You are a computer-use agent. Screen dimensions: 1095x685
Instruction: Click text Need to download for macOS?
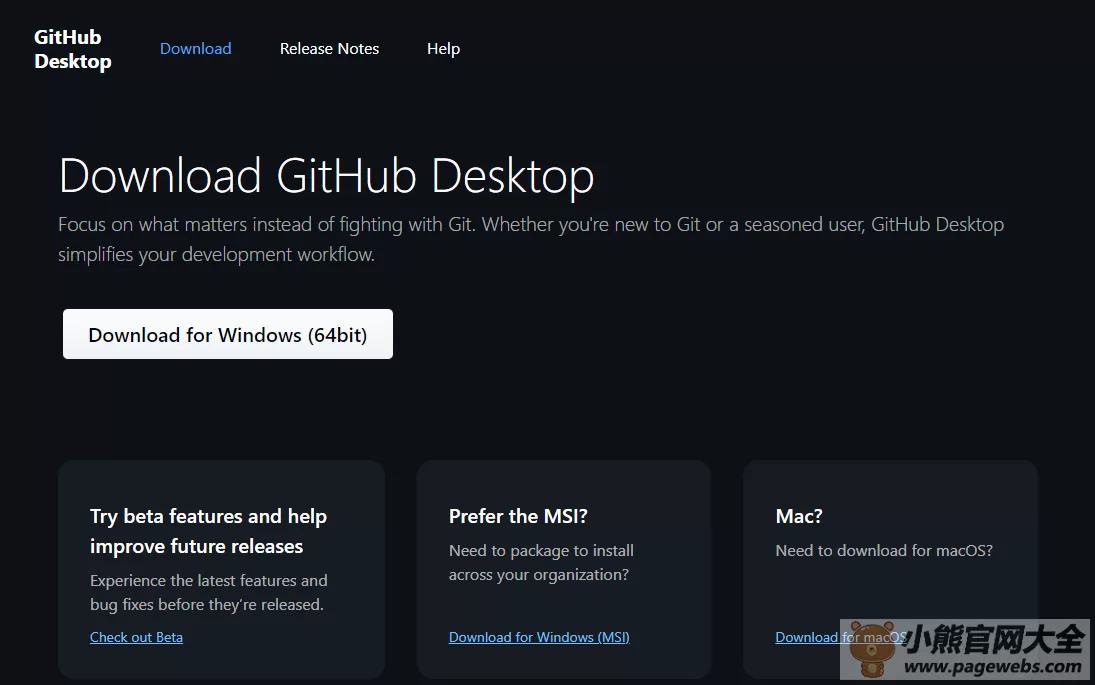884,550
